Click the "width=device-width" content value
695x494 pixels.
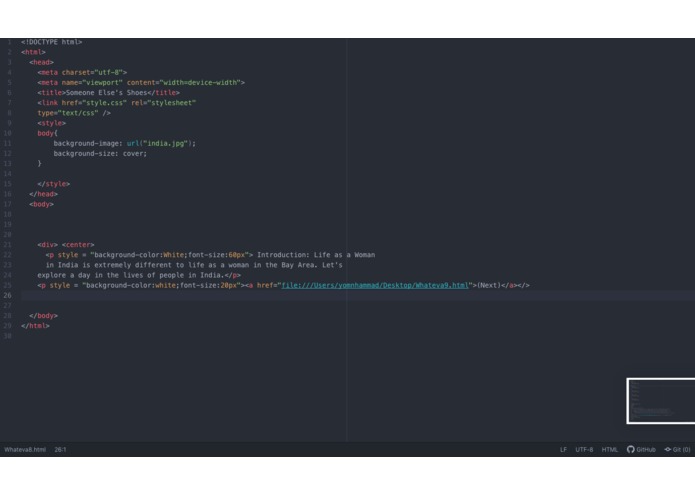point(200,82)
